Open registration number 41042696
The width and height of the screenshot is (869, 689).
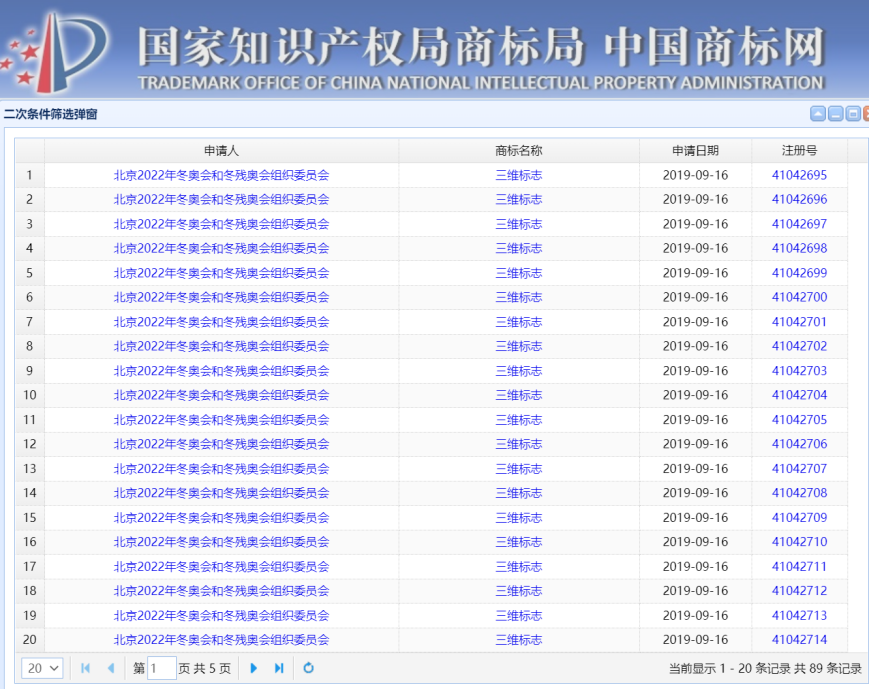(x=799, y=200)
